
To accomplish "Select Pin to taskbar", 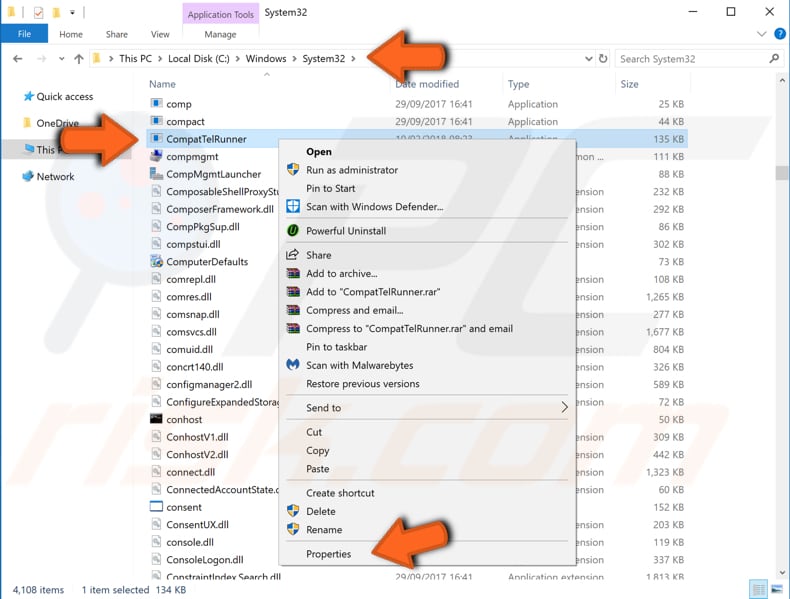I will click(337, 347).
